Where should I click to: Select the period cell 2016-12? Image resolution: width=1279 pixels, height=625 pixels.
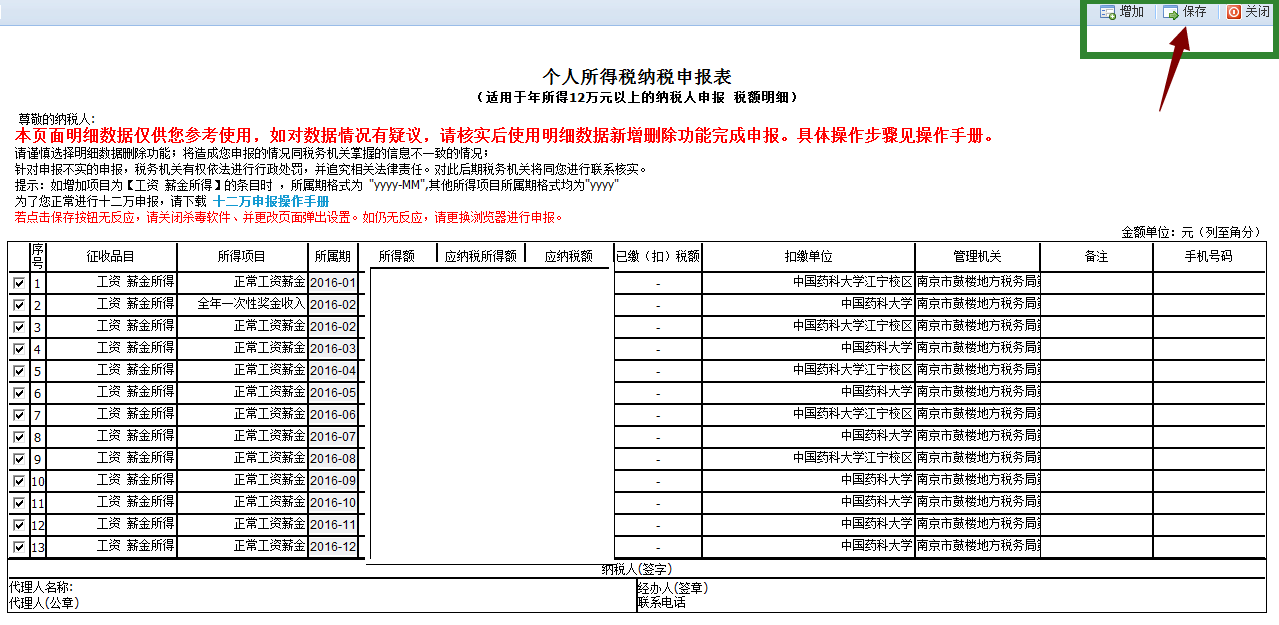(x=333, y=546)
